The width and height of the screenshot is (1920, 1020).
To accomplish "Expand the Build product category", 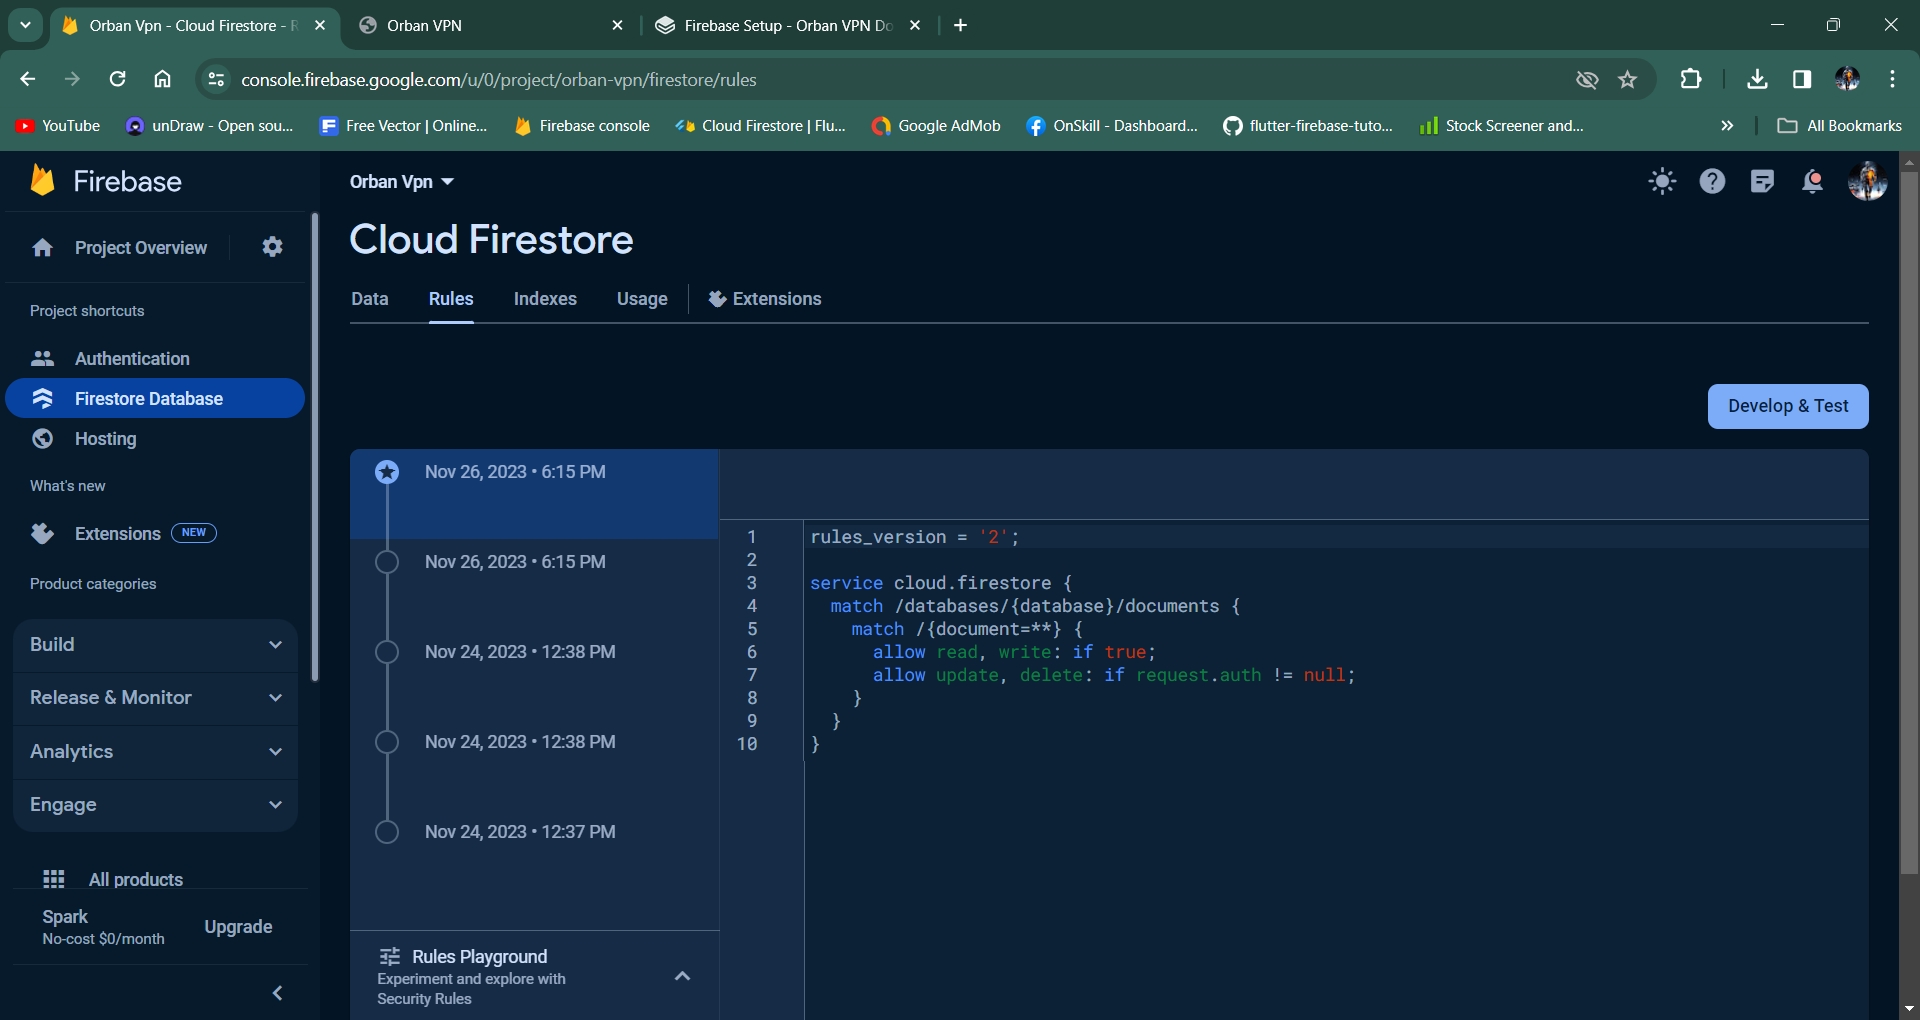I will click(155, 645).
